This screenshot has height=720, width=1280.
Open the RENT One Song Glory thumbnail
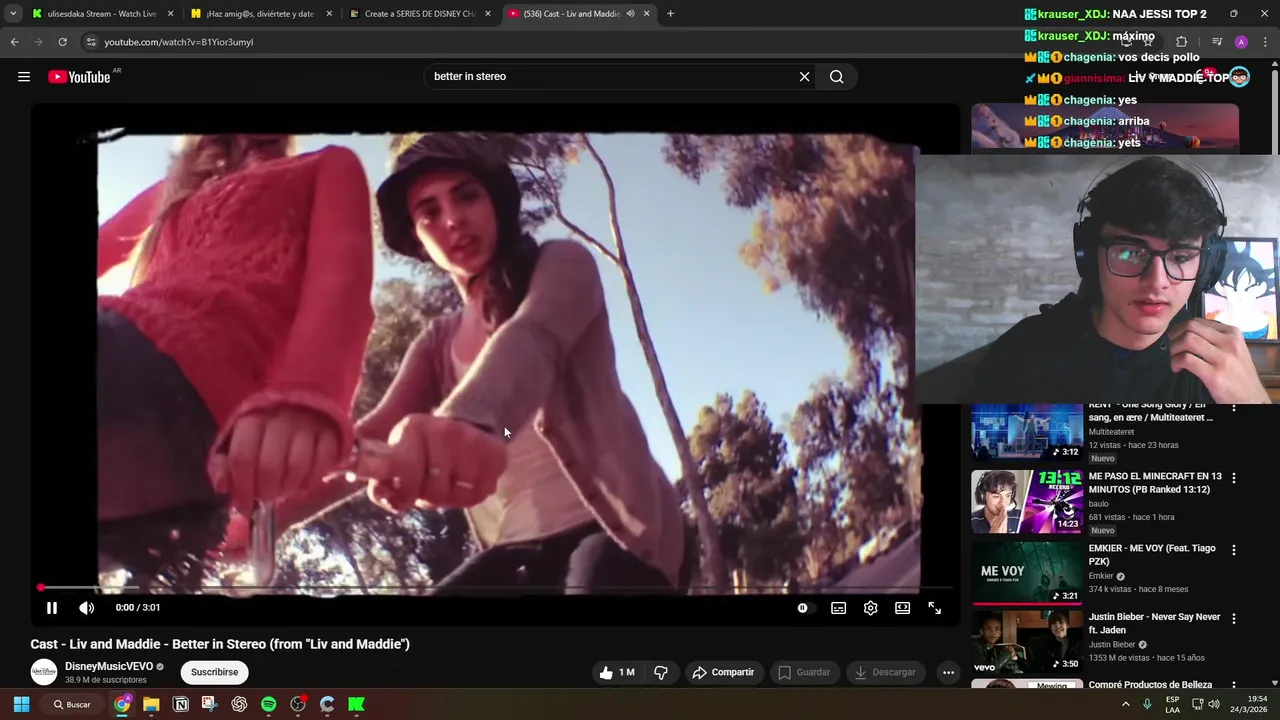tap(1027, 433)
